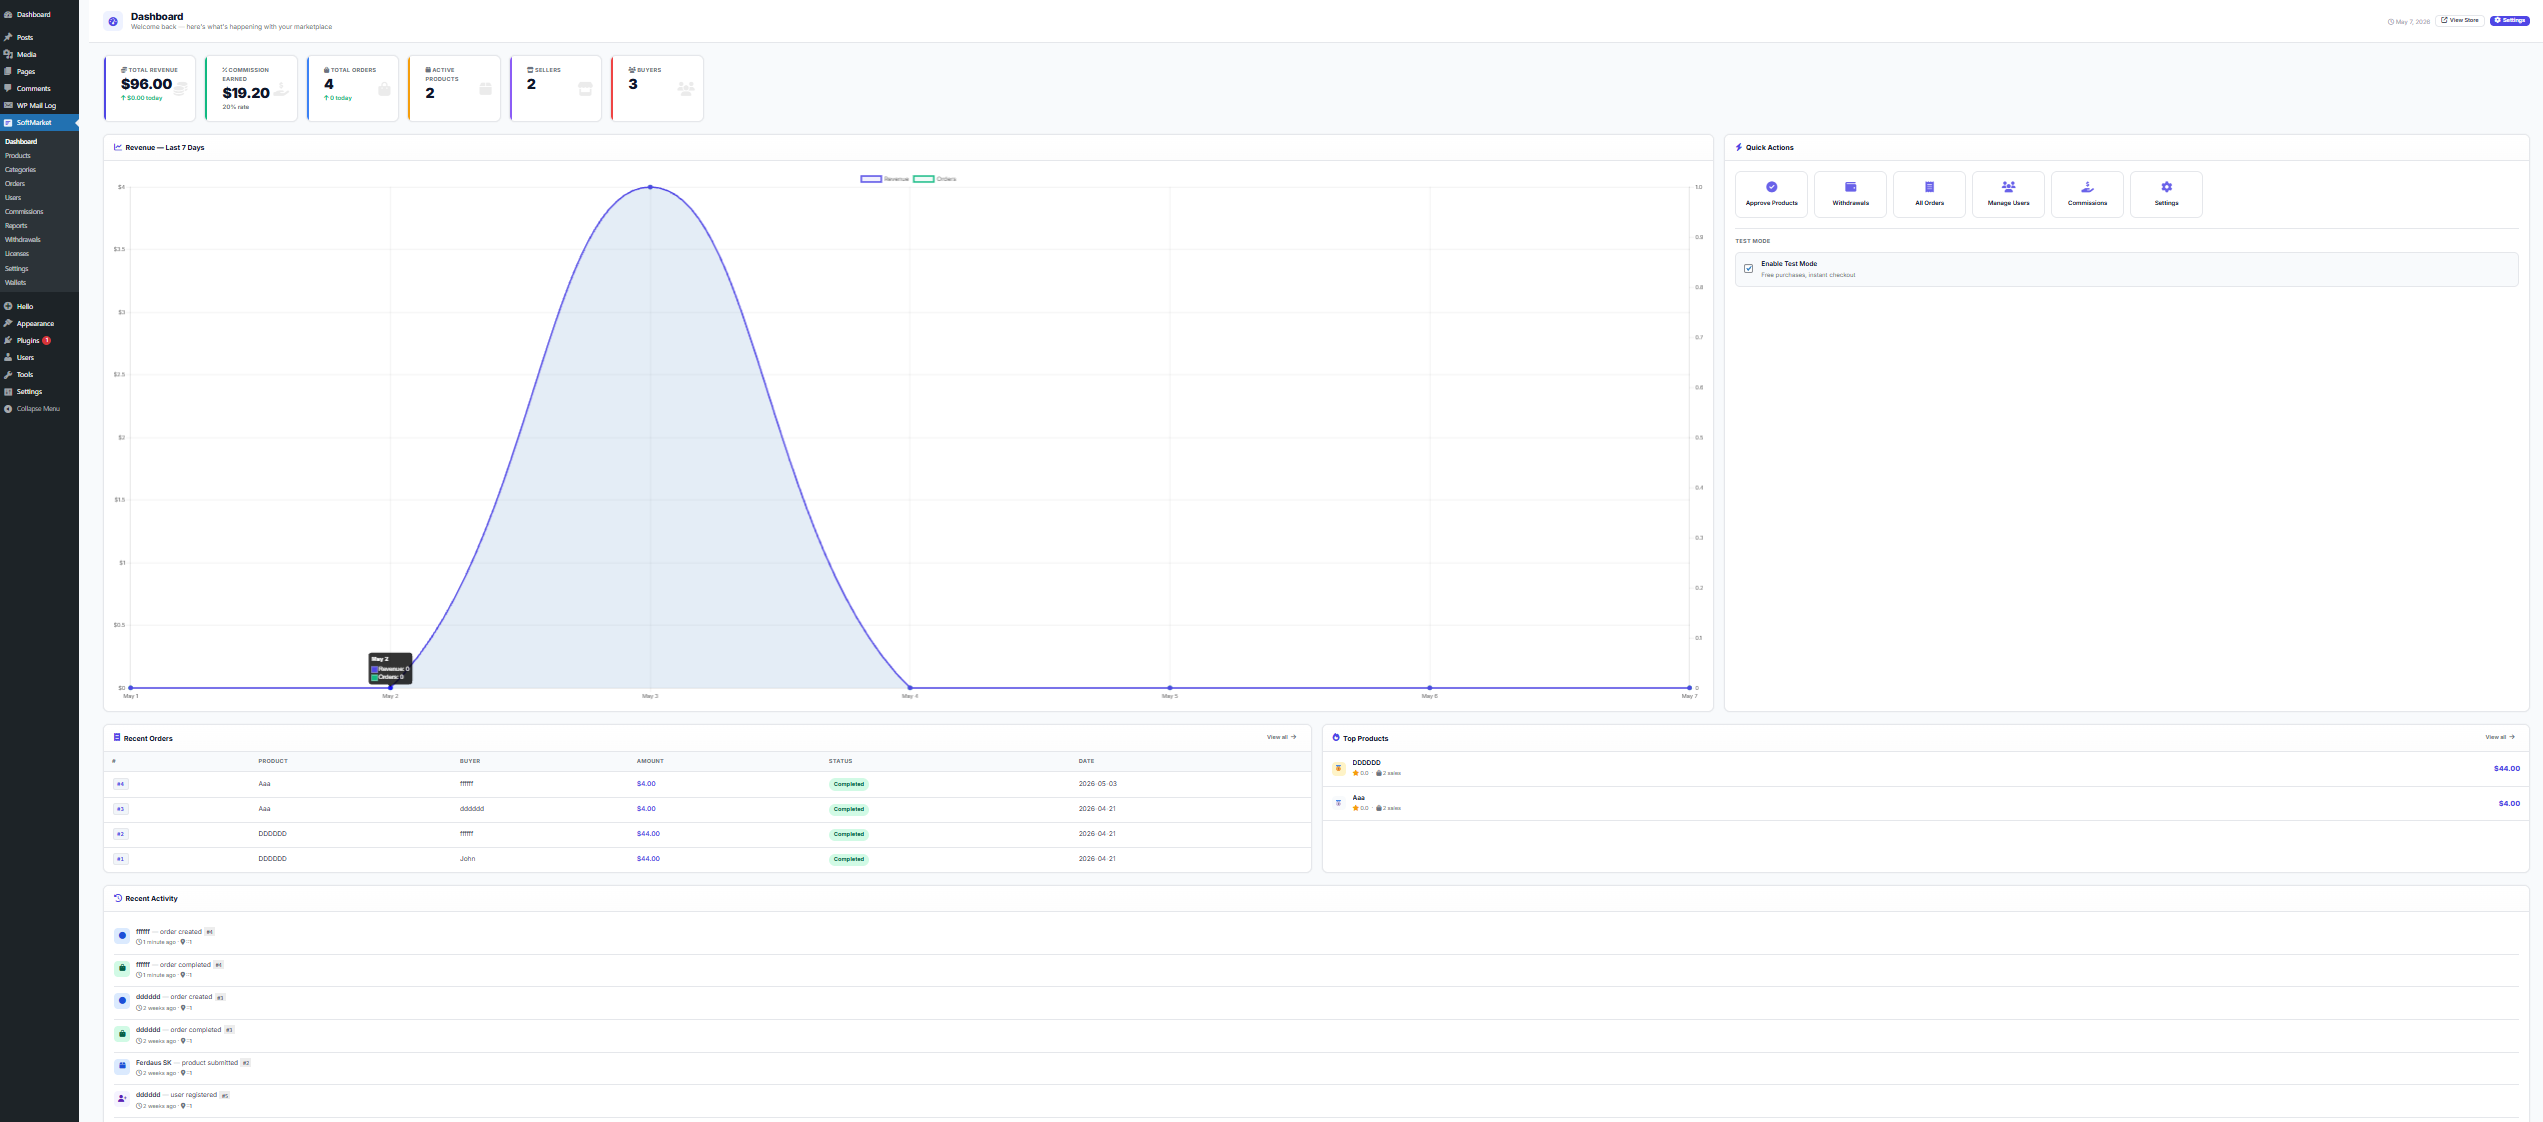2543x1122 pixels.
Task: Toggle Revenue series in chart legend
Action: coord(884,179)
